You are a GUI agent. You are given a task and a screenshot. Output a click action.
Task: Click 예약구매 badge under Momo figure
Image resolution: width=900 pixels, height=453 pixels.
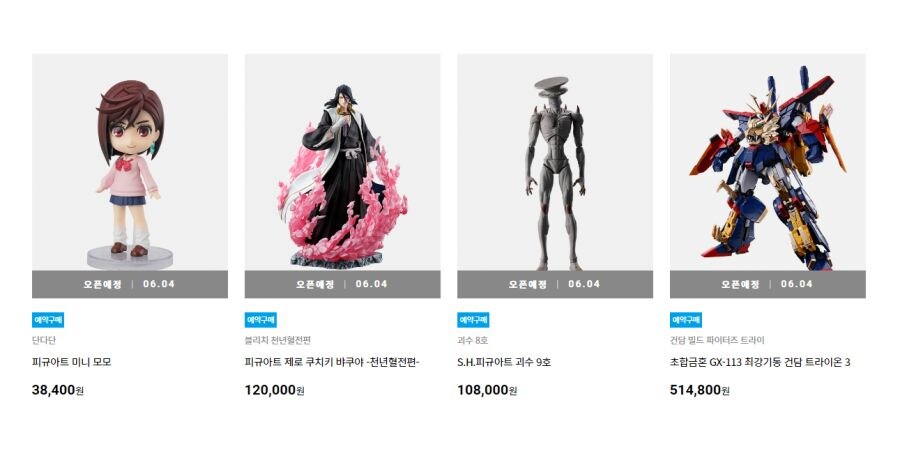(48, 320)
